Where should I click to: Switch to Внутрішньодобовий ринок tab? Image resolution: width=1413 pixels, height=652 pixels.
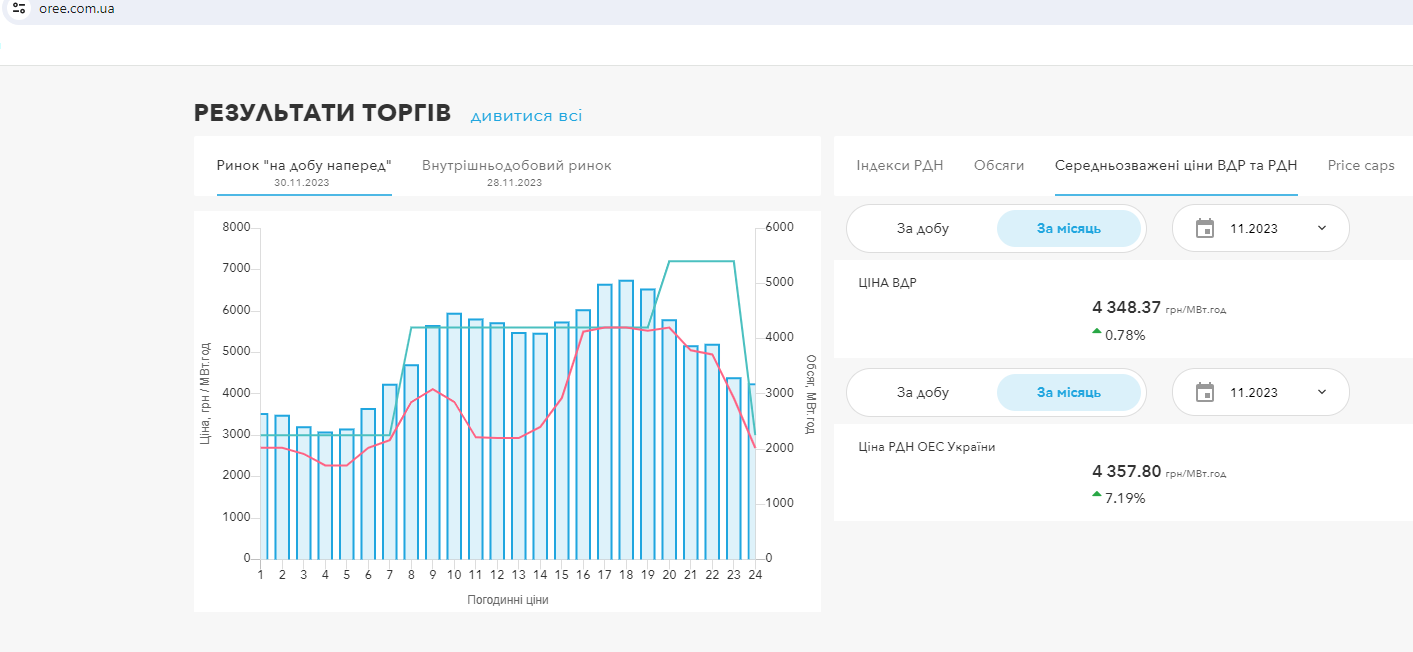(x=516, y=166)
